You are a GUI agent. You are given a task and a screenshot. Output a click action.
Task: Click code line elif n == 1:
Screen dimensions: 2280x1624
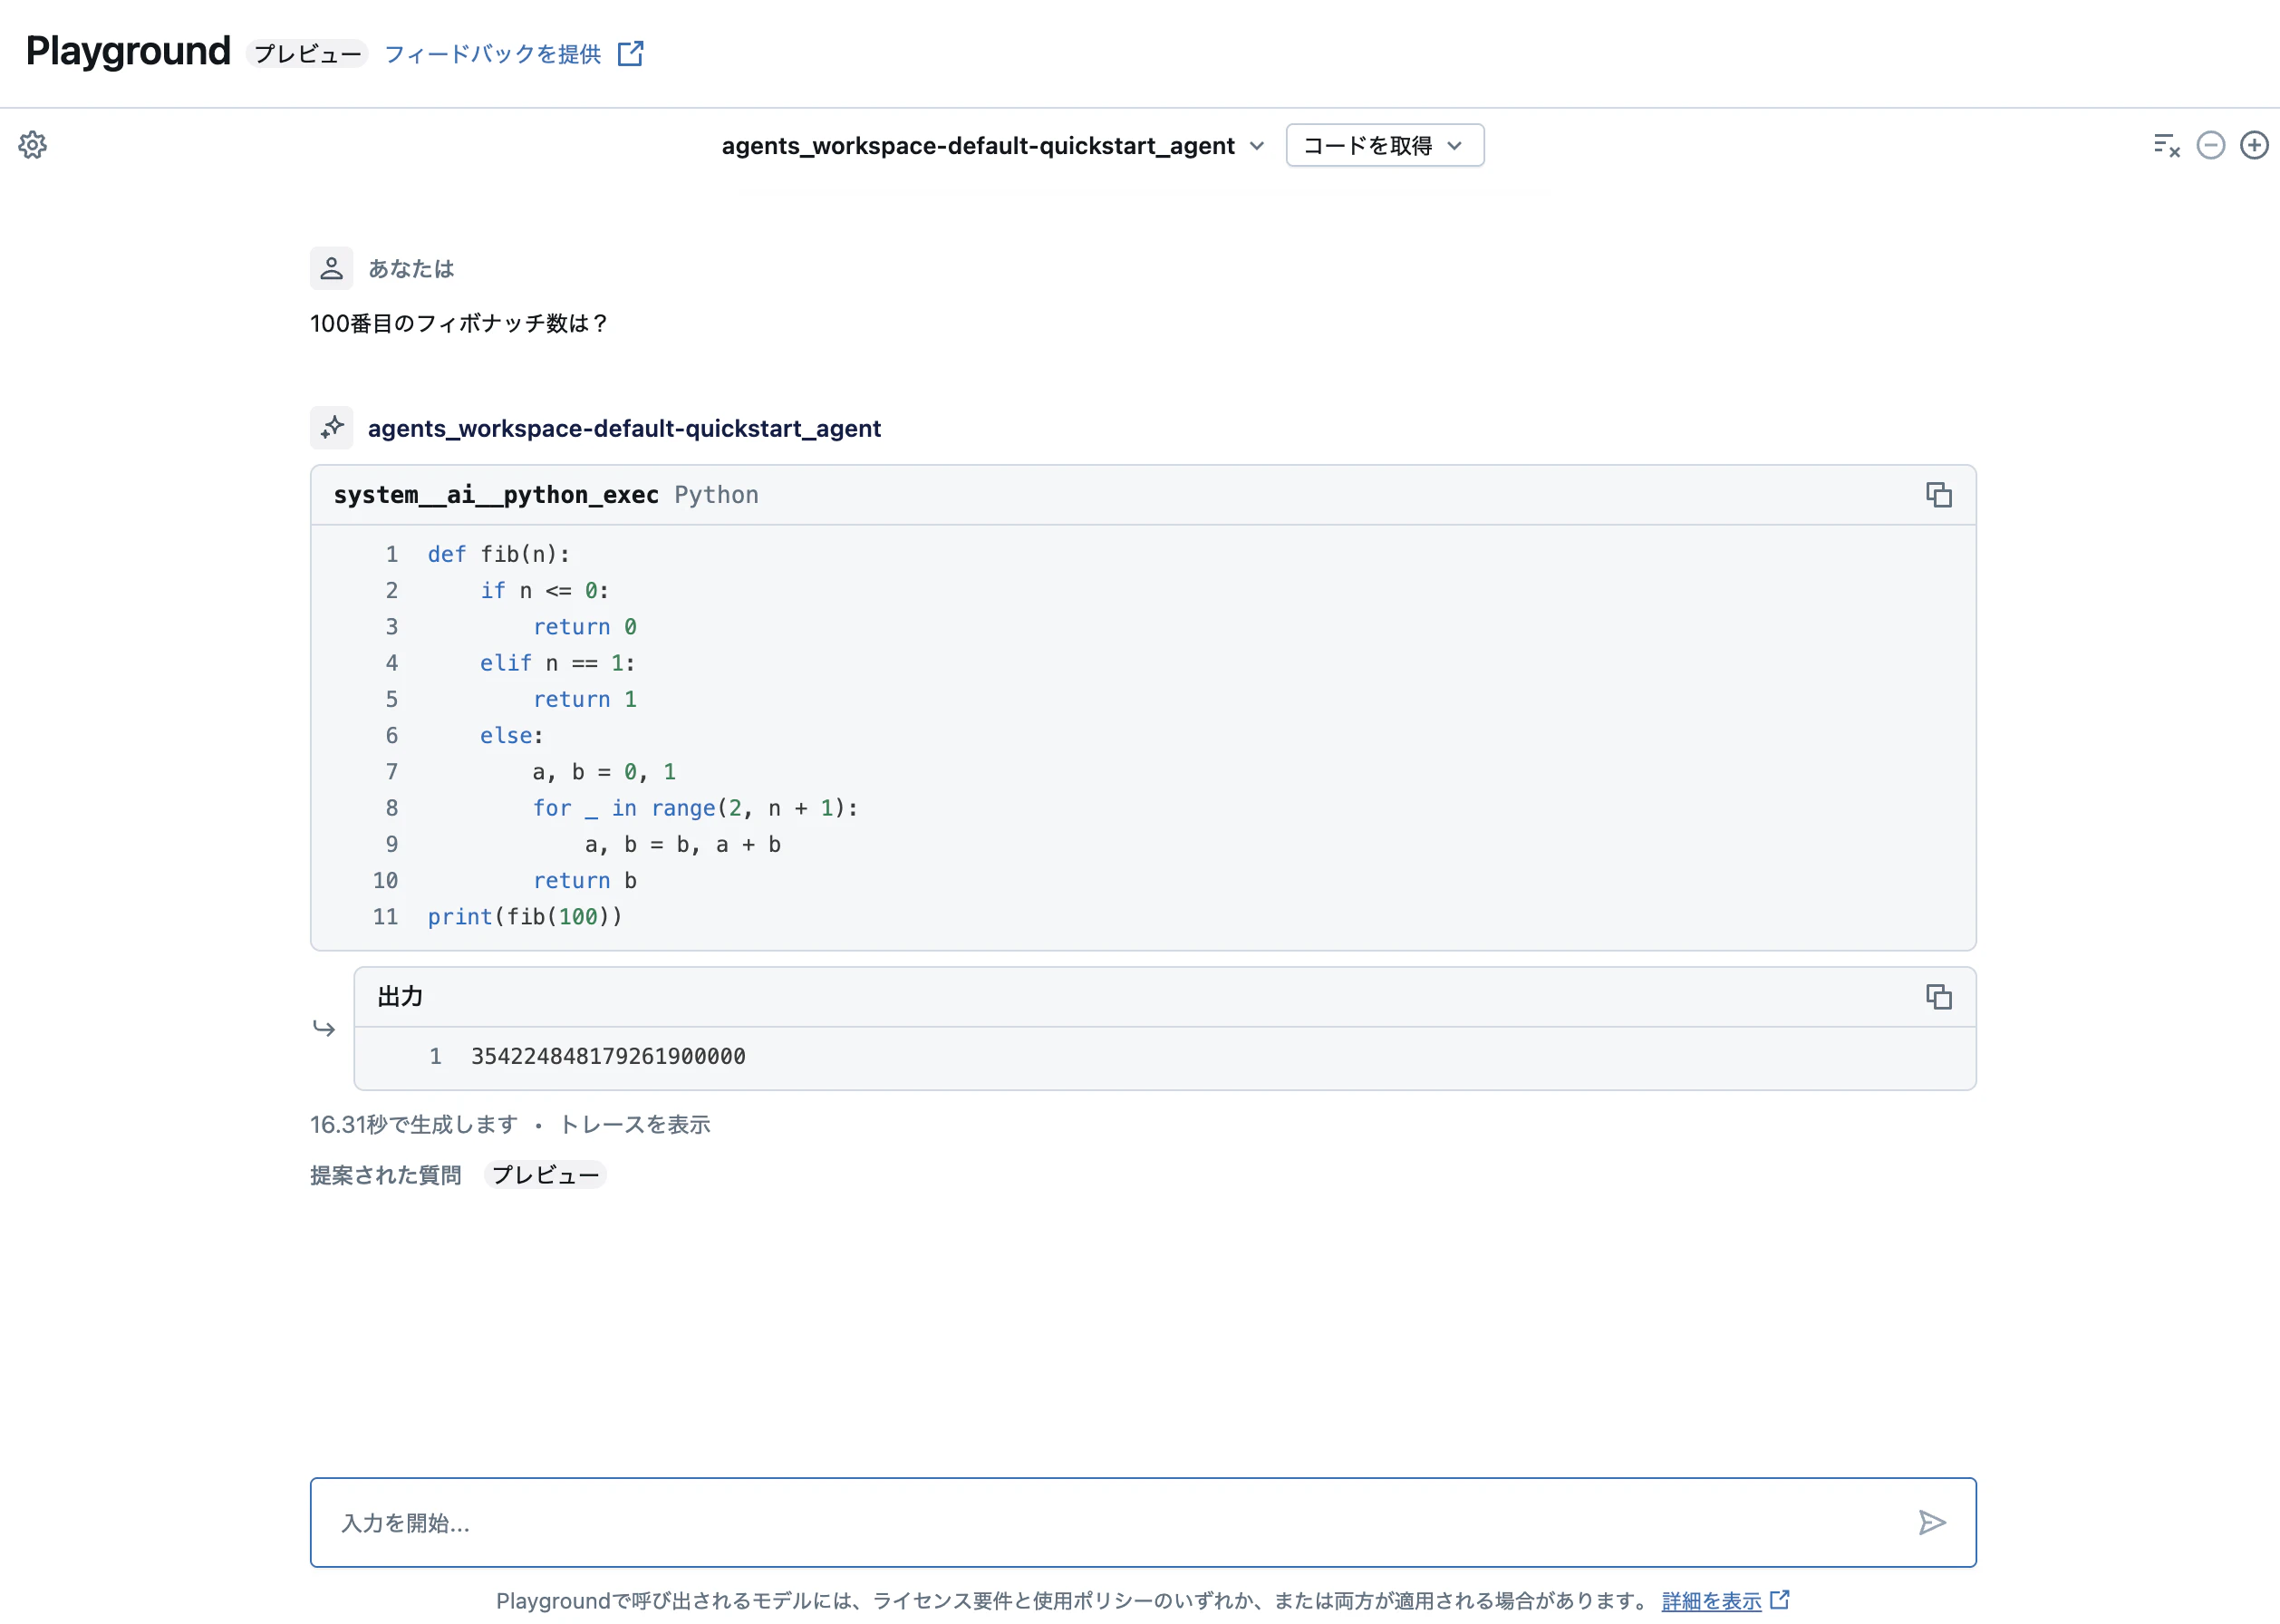557,663
